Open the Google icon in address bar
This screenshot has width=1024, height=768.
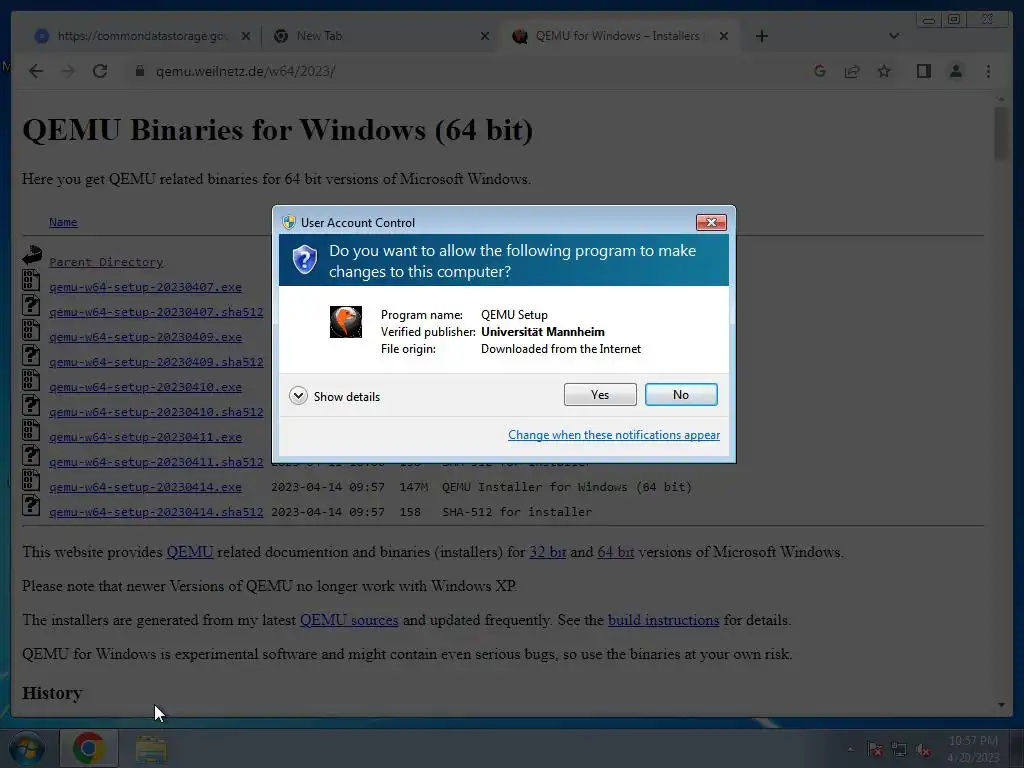point(820,71)
